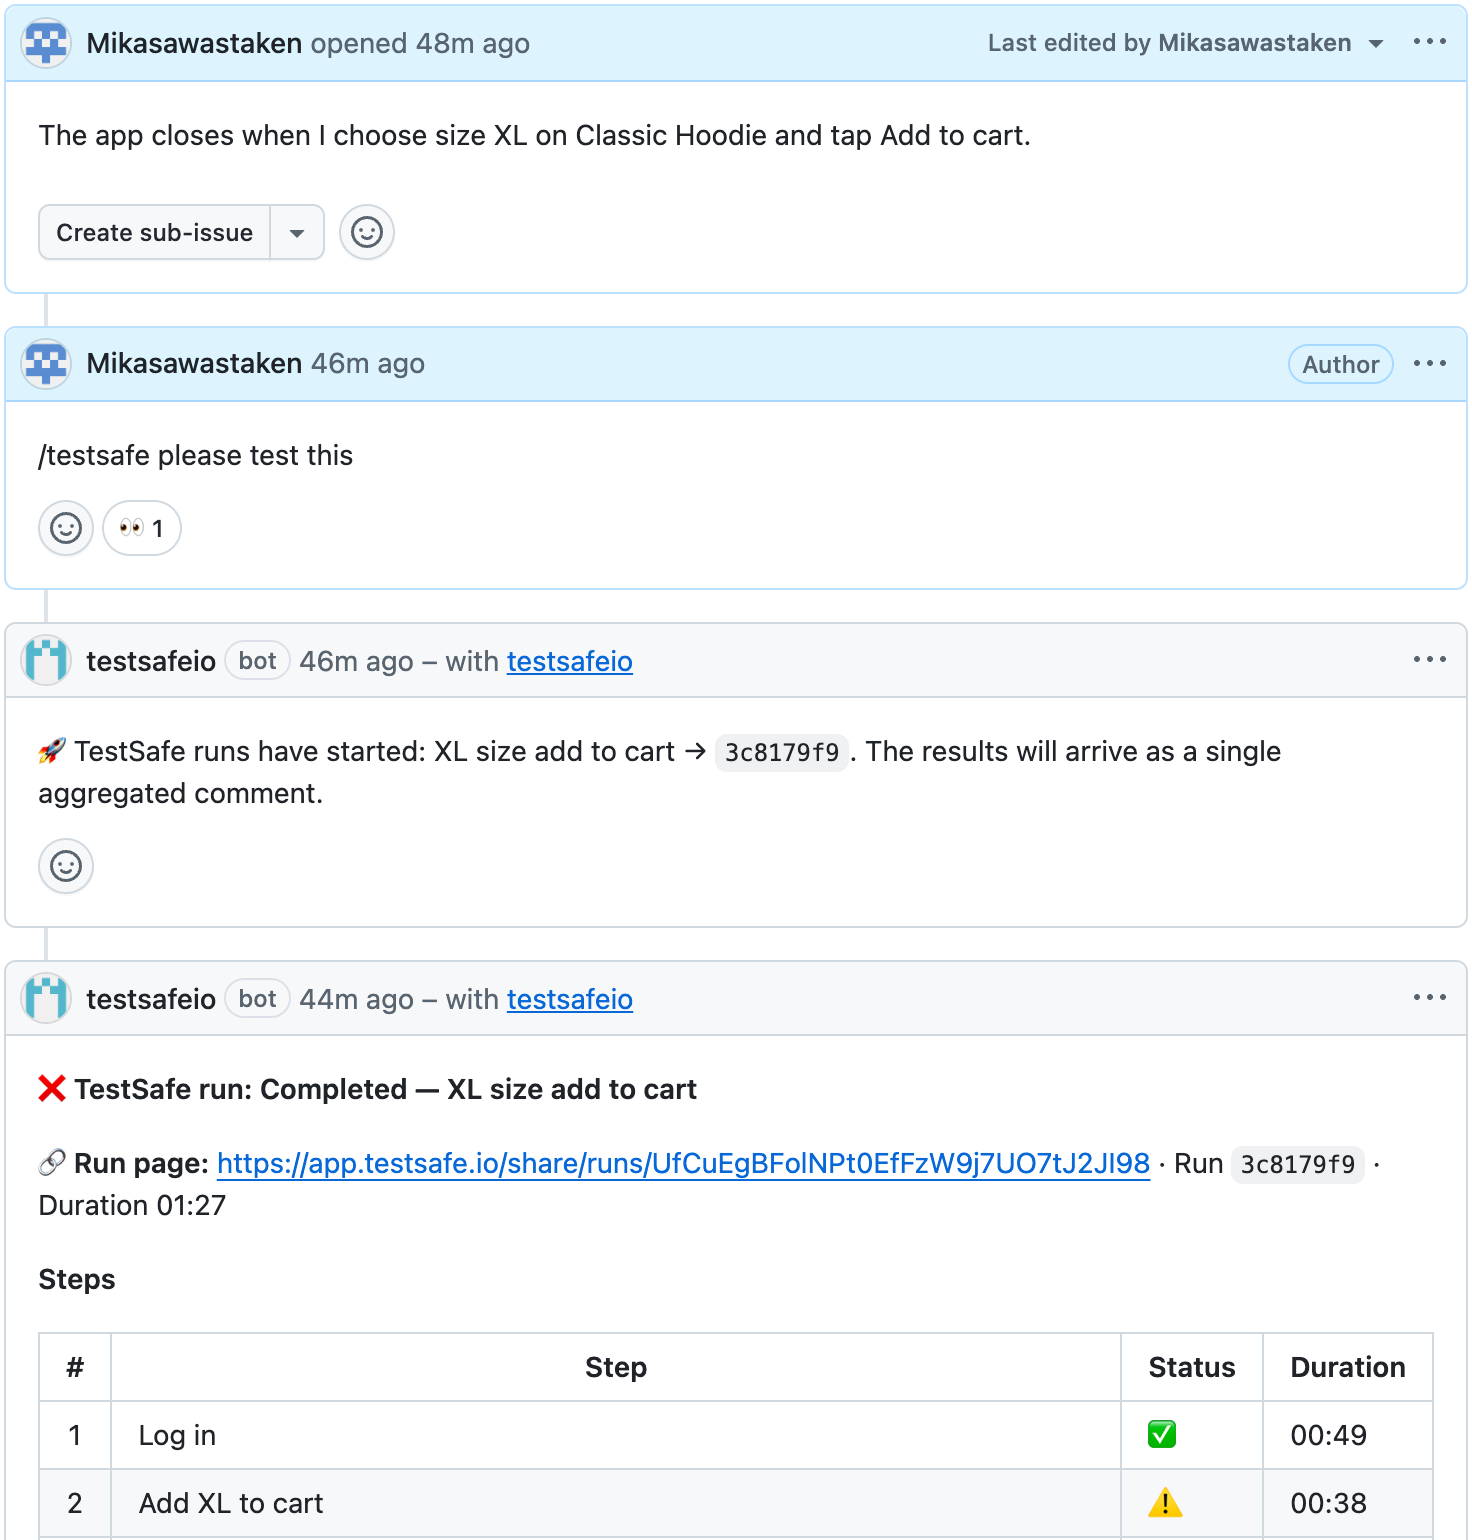
Task: Toggle the eyes reaction with count 1
Action: 142,528
